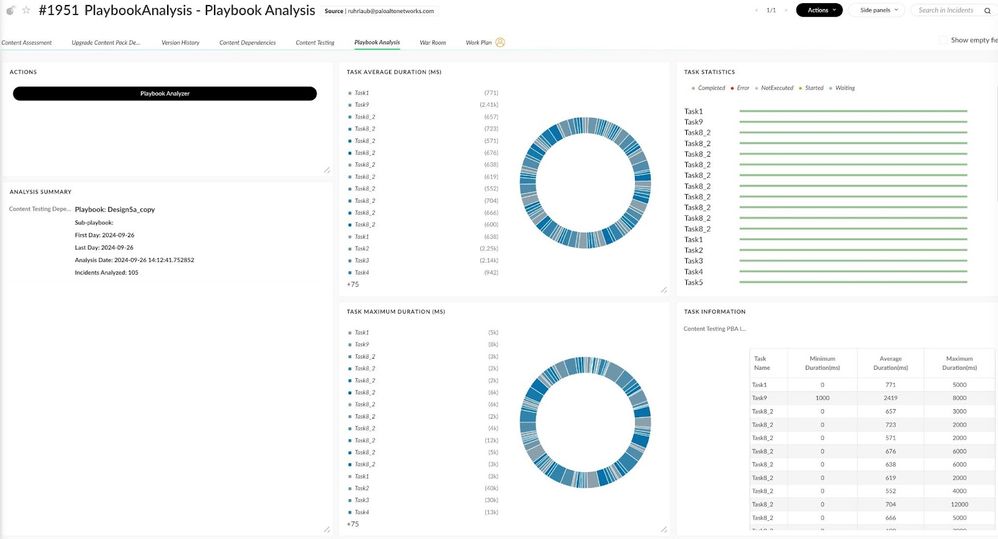Click the user icon next to Work Plan
Image resolution: width=998 pixels, height=539 pixels.
point(500,43)
